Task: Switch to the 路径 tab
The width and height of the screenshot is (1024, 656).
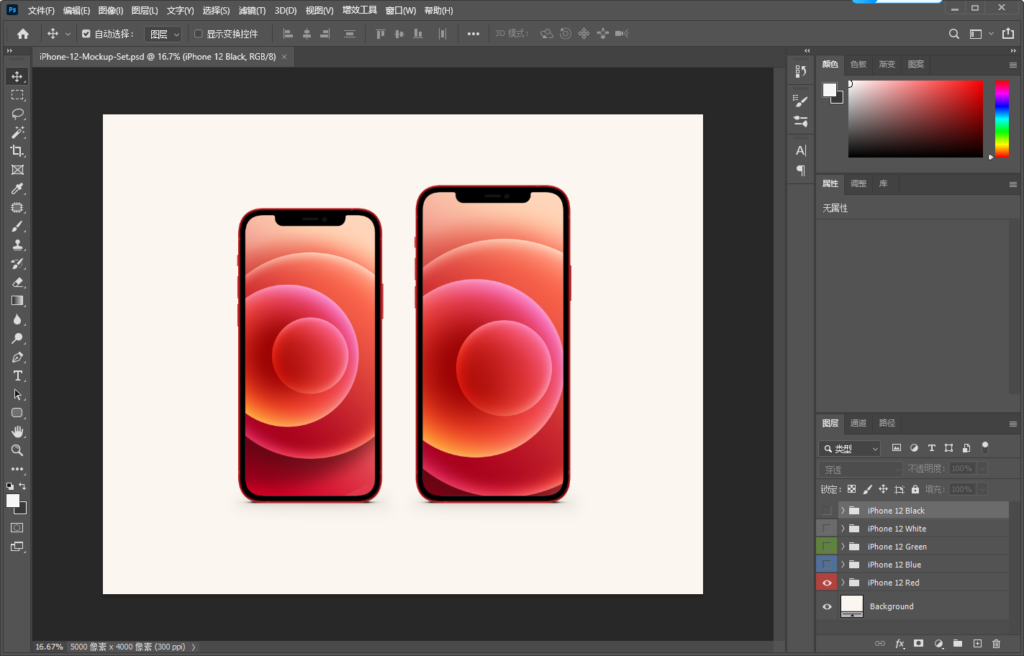Action: pos(887,423)
